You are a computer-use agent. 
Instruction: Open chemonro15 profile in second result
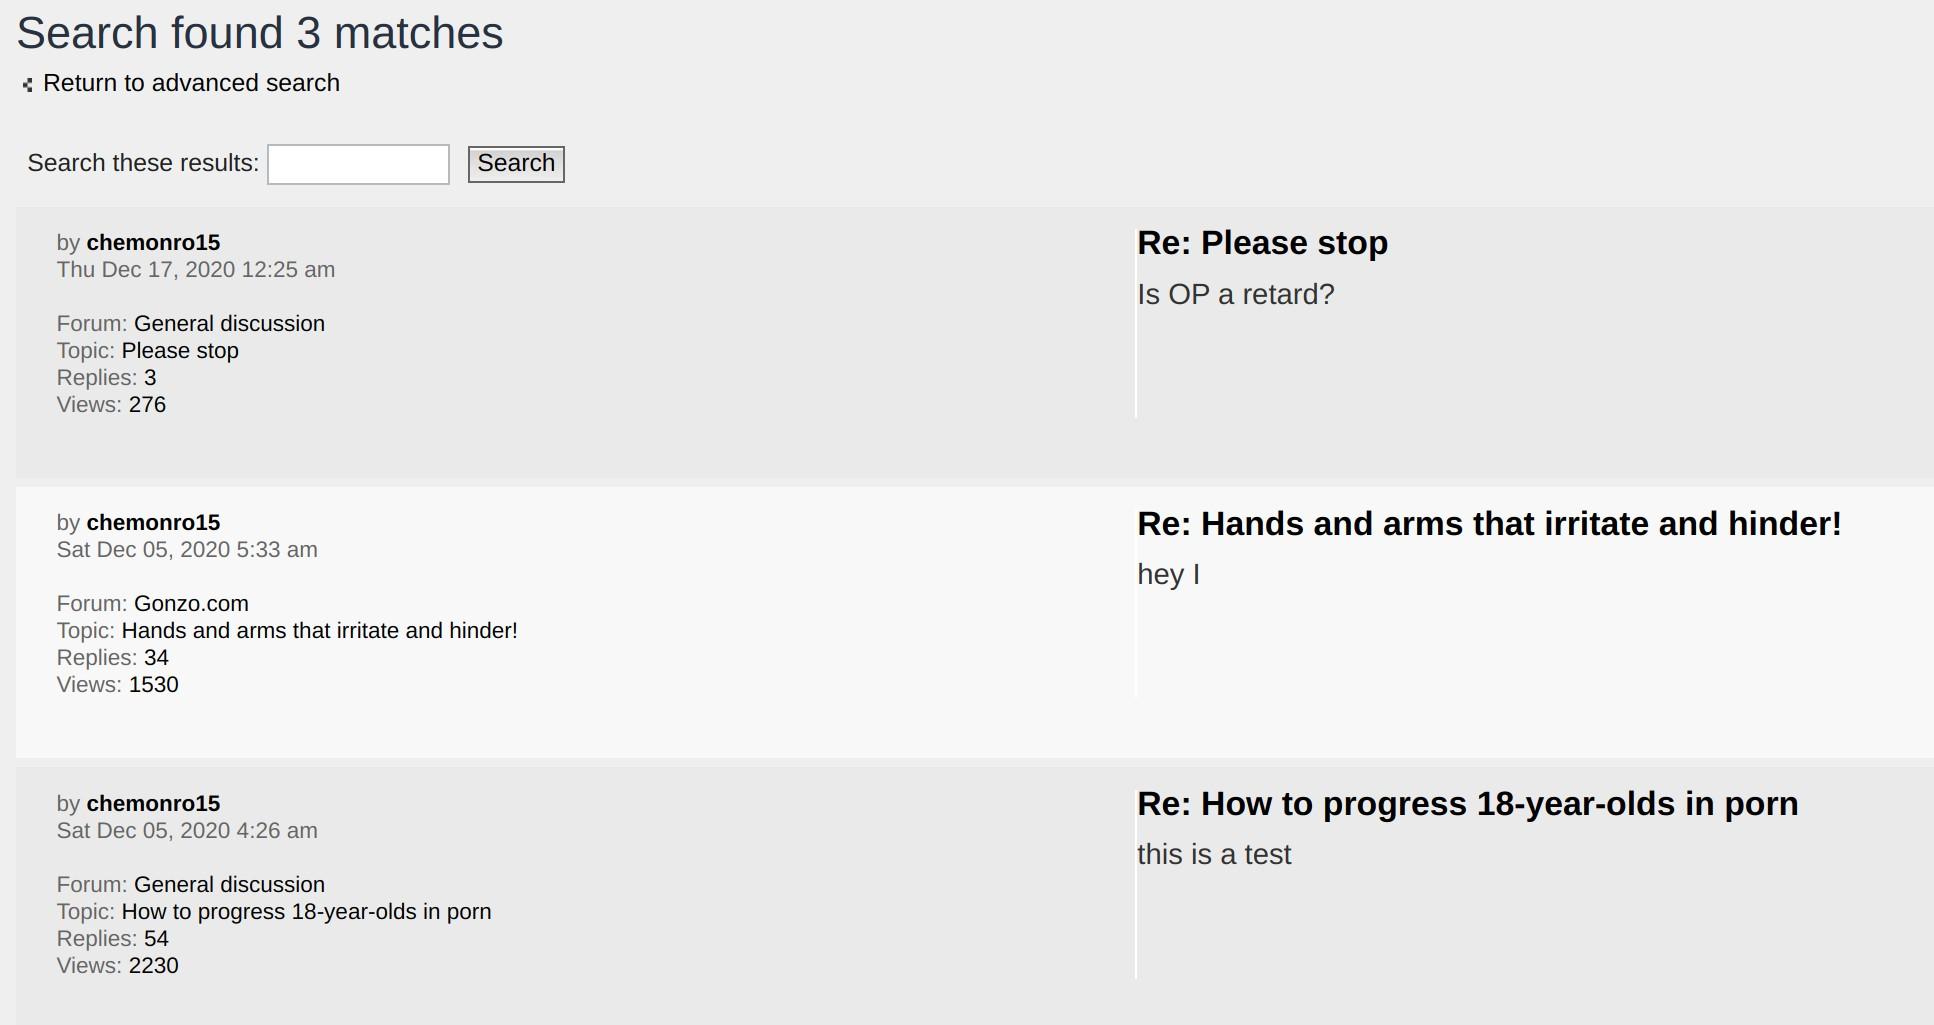[153, 523]
